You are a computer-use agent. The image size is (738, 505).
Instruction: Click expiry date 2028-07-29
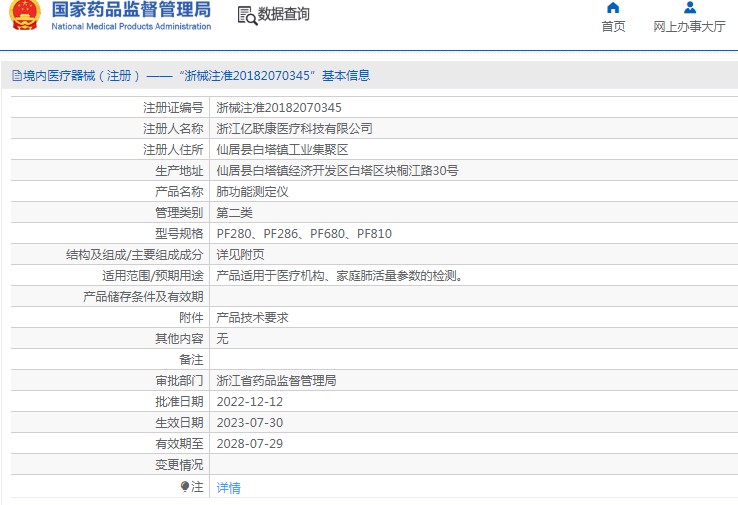pyautogui.click(x=249, y=443)
